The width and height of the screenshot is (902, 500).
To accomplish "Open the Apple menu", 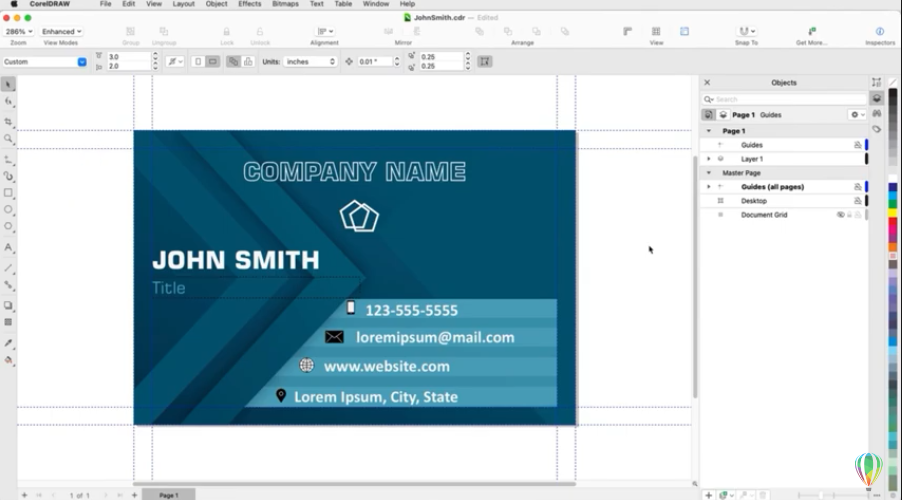I will (14, 4).
